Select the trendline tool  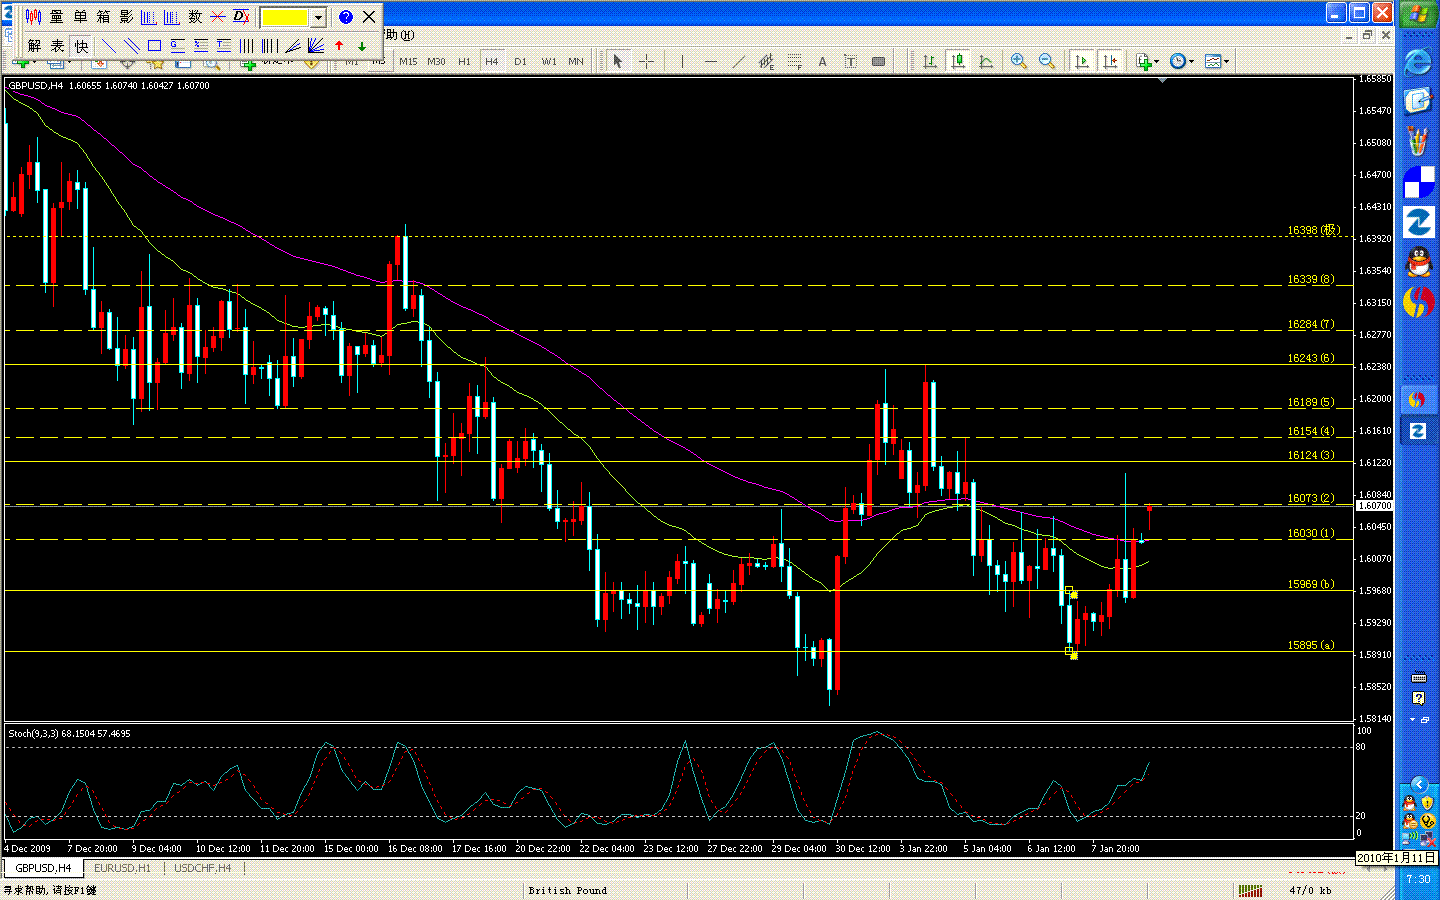point(738,62)
